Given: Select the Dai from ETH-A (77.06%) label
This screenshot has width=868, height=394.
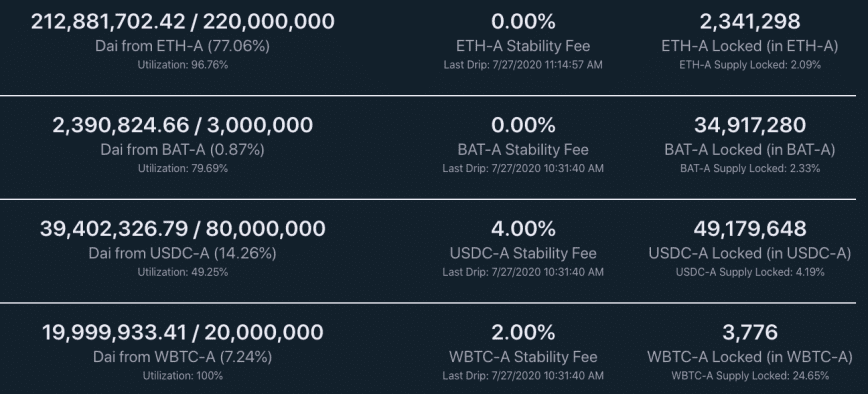Looking at the screenshot, I should (182, 46).
